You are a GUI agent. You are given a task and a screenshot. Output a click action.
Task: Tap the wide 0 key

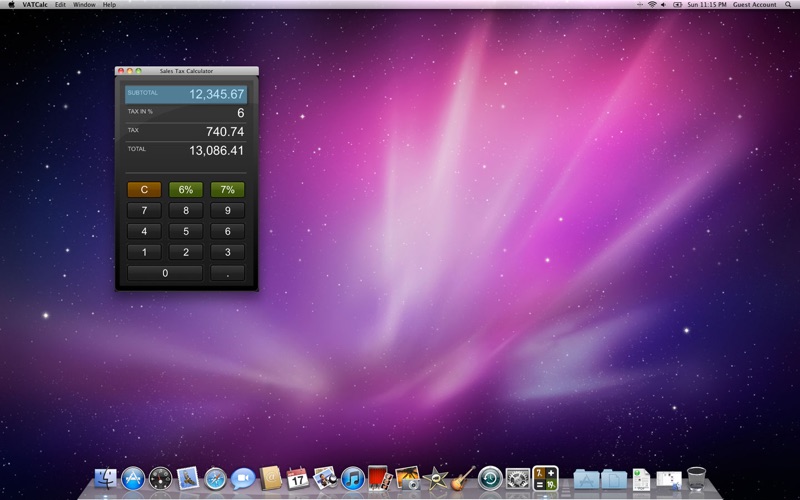pos(165,273)
